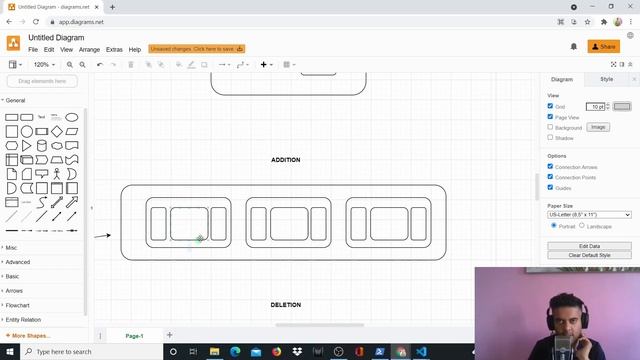The image size is (640, 360).
Task: Undo the last action
Action: [x=100, y=64]
